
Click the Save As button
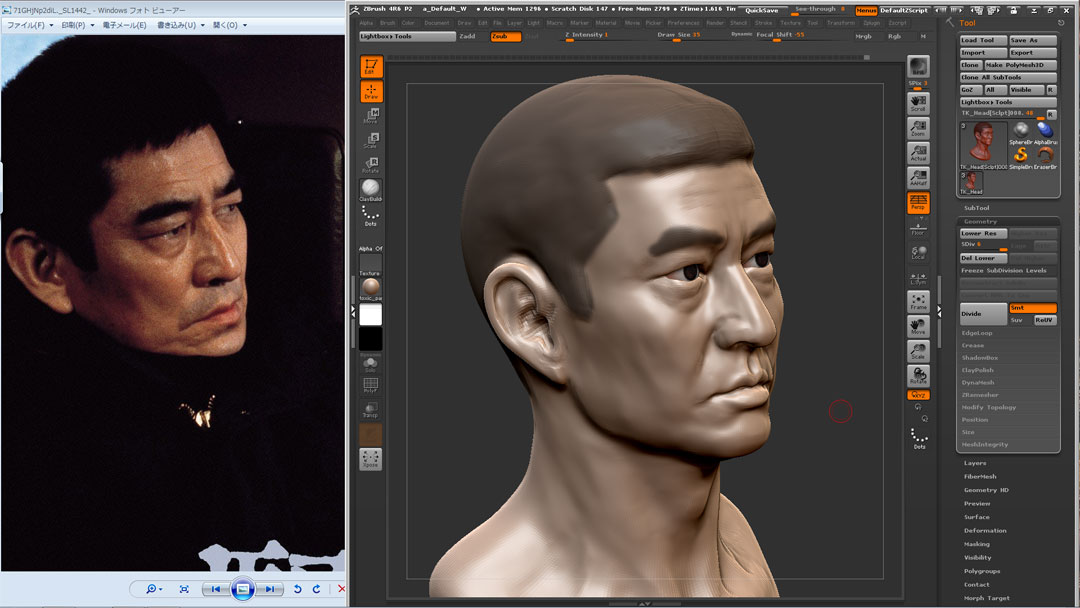(x=1032, y=41)
